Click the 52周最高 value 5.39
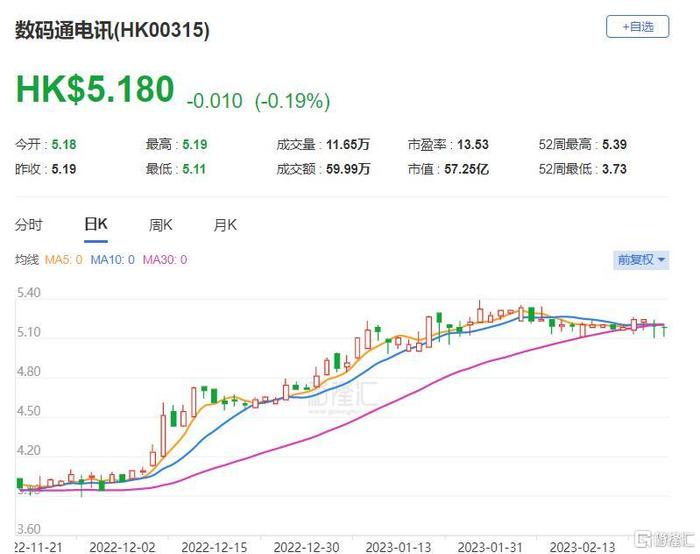The height and width of the screenshot is (554, 700). coord(614,145)
